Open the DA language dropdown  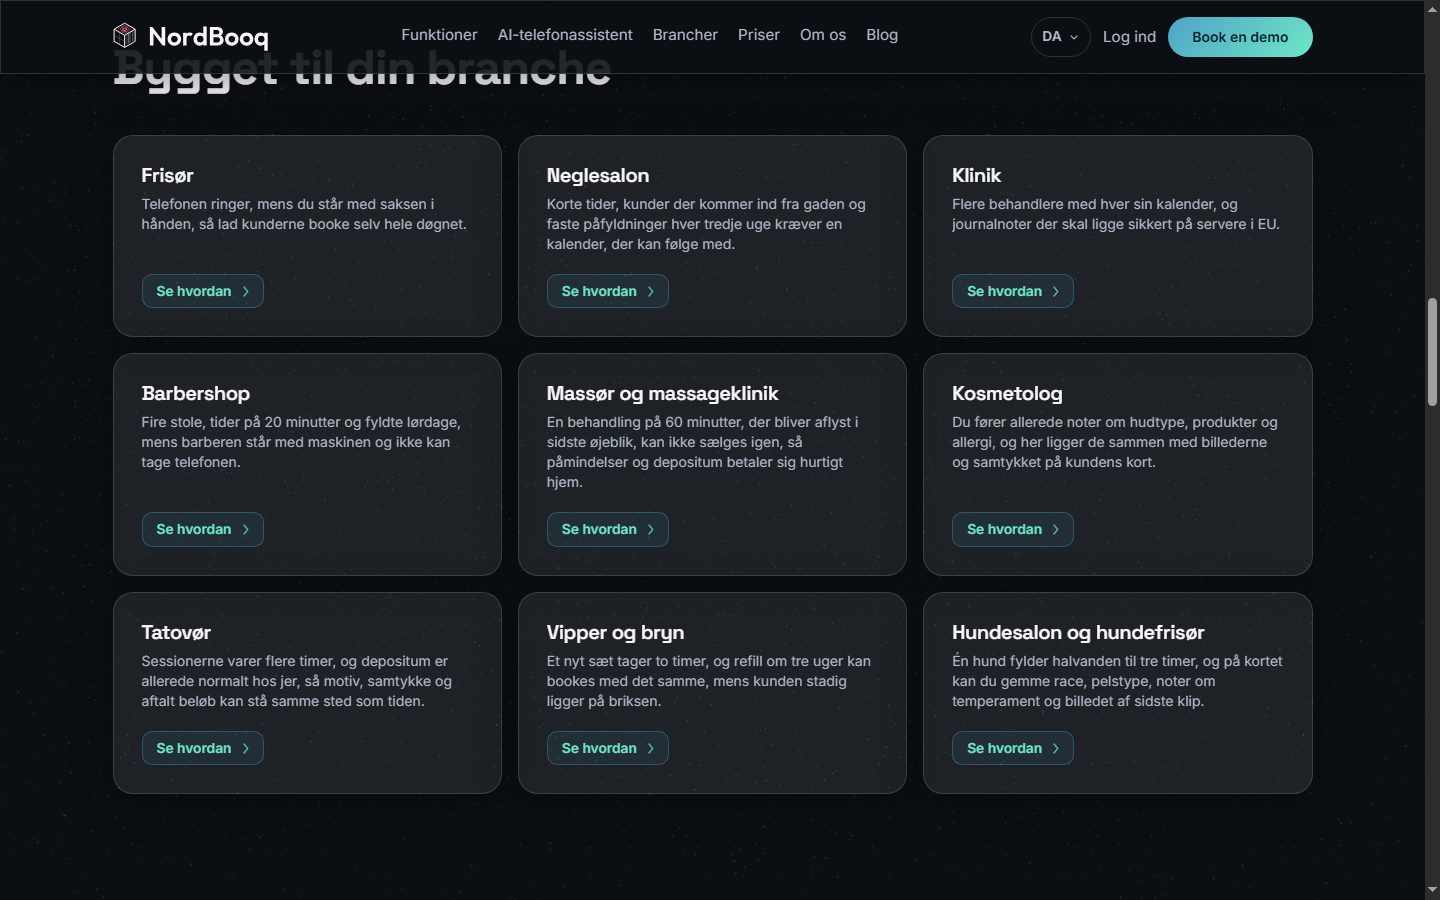tap(1060, 37)
